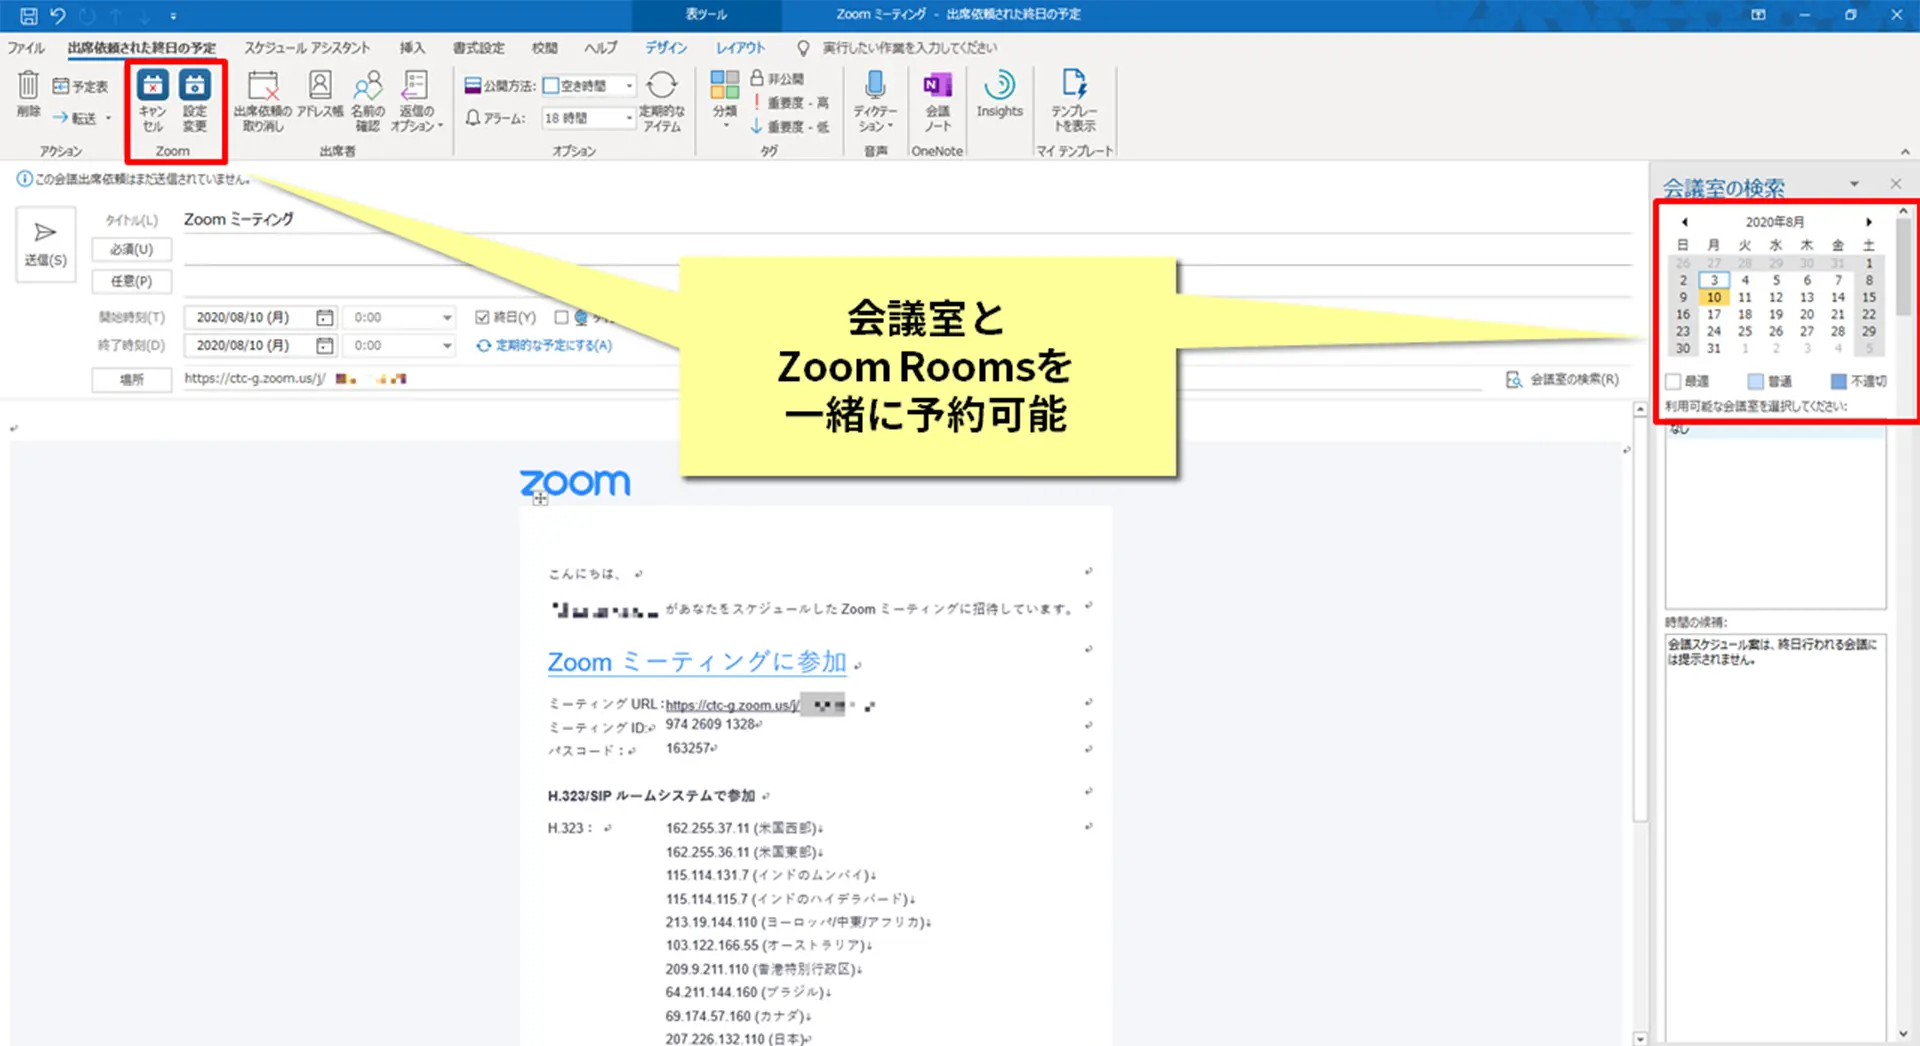Screen dimensions: 1920x1046
Task: Click 出席依頼の取り消し (Cancel Invitation) icon
Action: [x=263, y=86]
